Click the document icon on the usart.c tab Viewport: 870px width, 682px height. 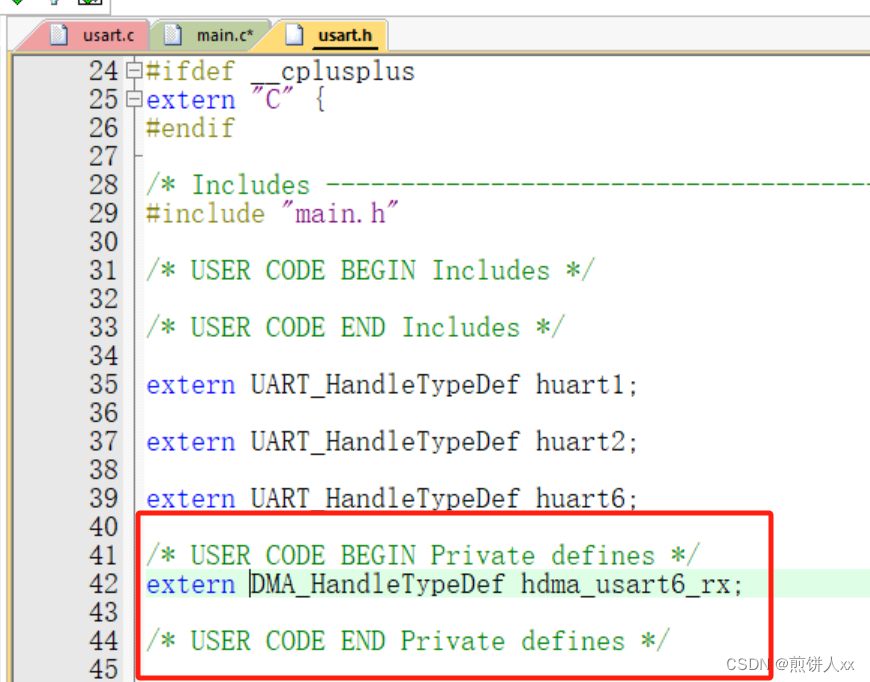[x=57, y=35]
